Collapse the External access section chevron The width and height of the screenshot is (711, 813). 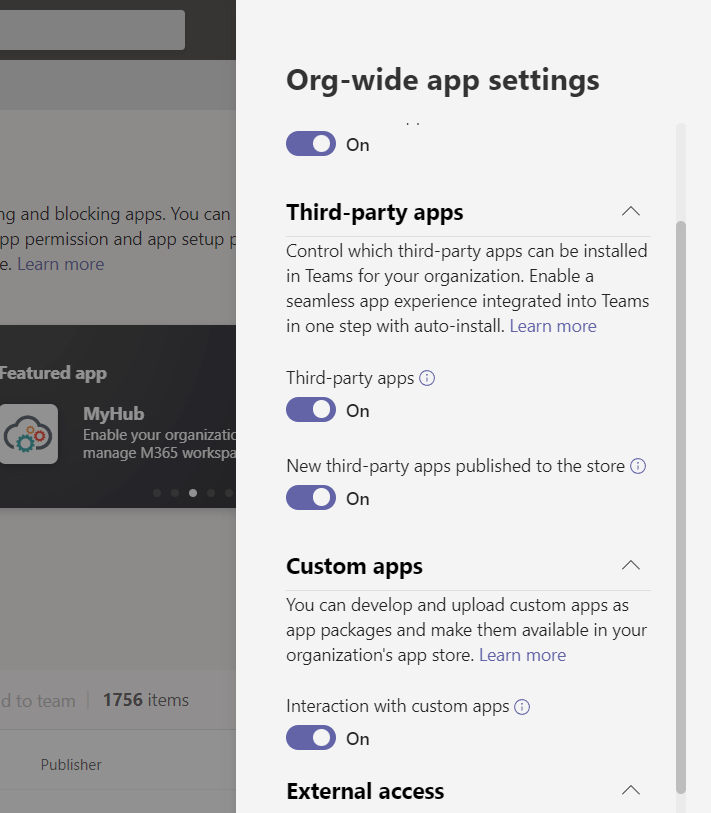631,790
